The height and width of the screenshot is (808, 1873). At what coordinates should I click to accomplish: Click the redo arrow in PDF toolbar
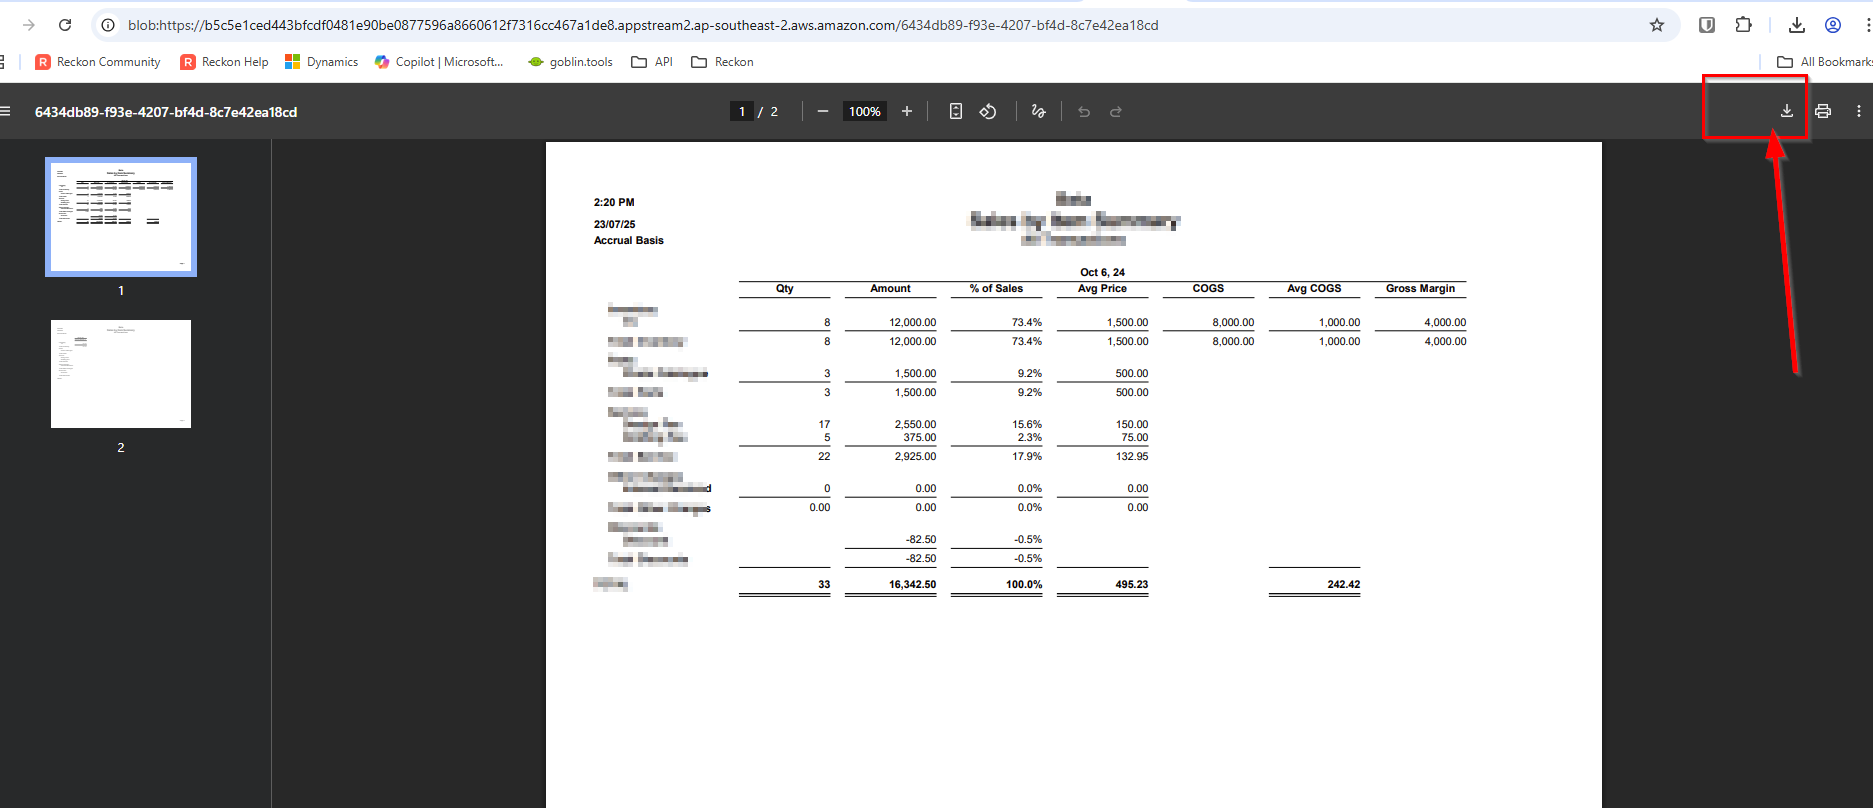click(1116, 111)
